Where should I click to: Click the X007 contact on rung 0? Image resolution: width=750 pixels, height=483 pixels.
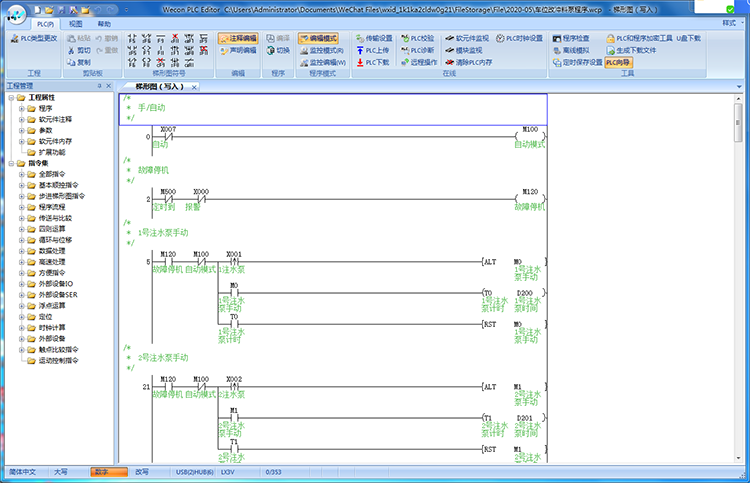click(x=168, y=135)
